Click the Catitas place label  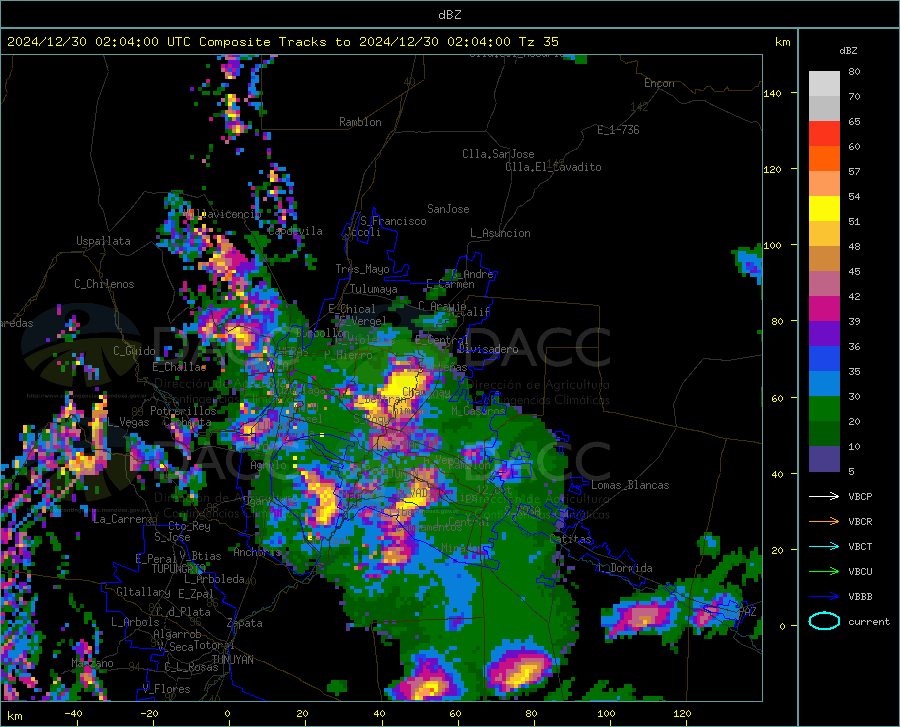point(571,539)
